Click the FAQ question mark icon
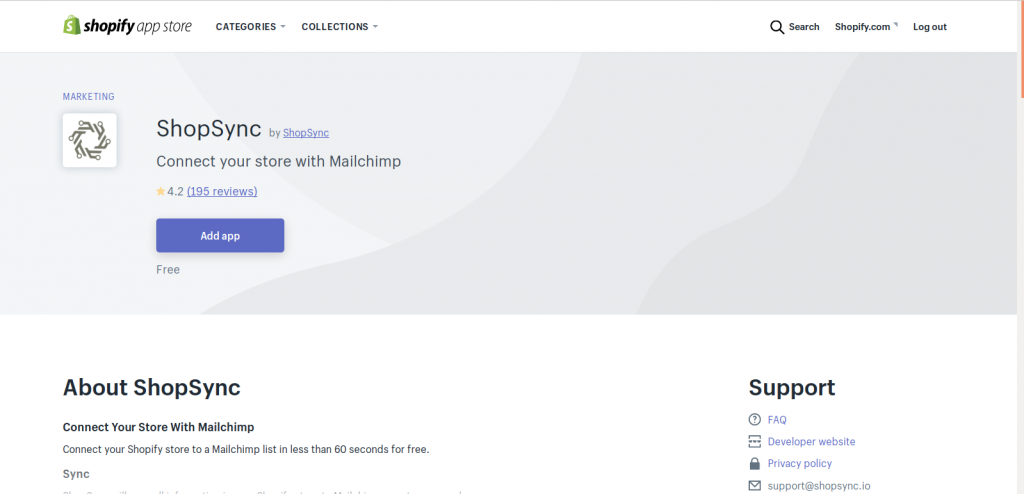Viewport: 1024px width, 494px height. point(755,420)
